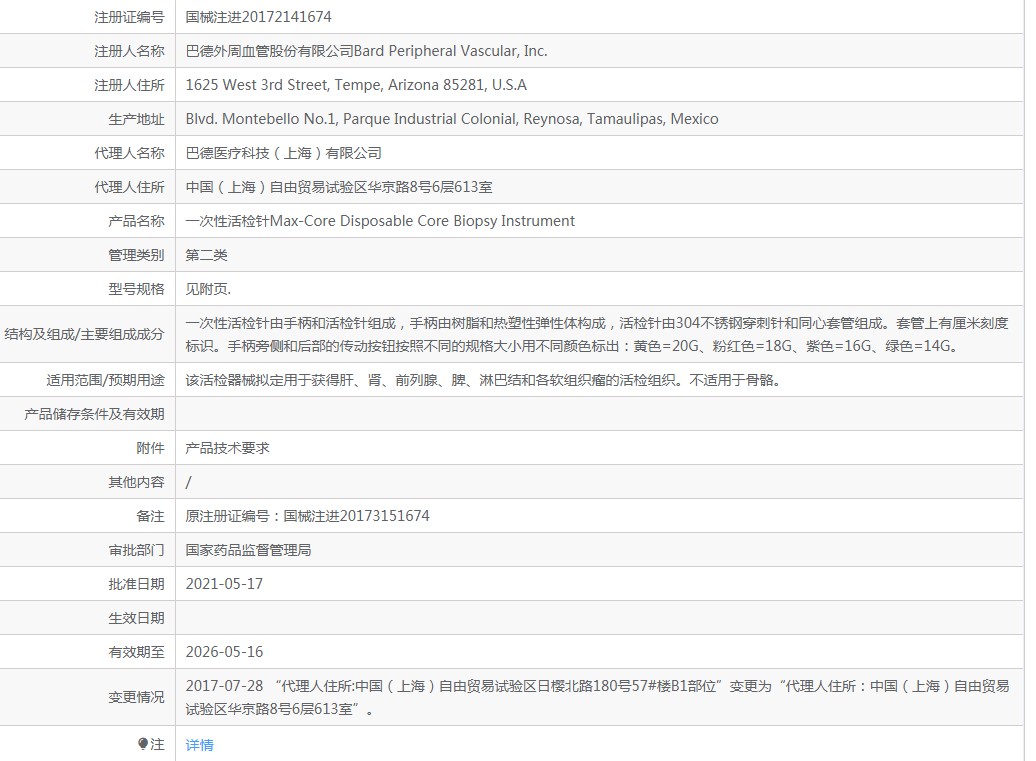Click the product name Max-Core Disposable Core Biopsy Instrument

[422, 221]
